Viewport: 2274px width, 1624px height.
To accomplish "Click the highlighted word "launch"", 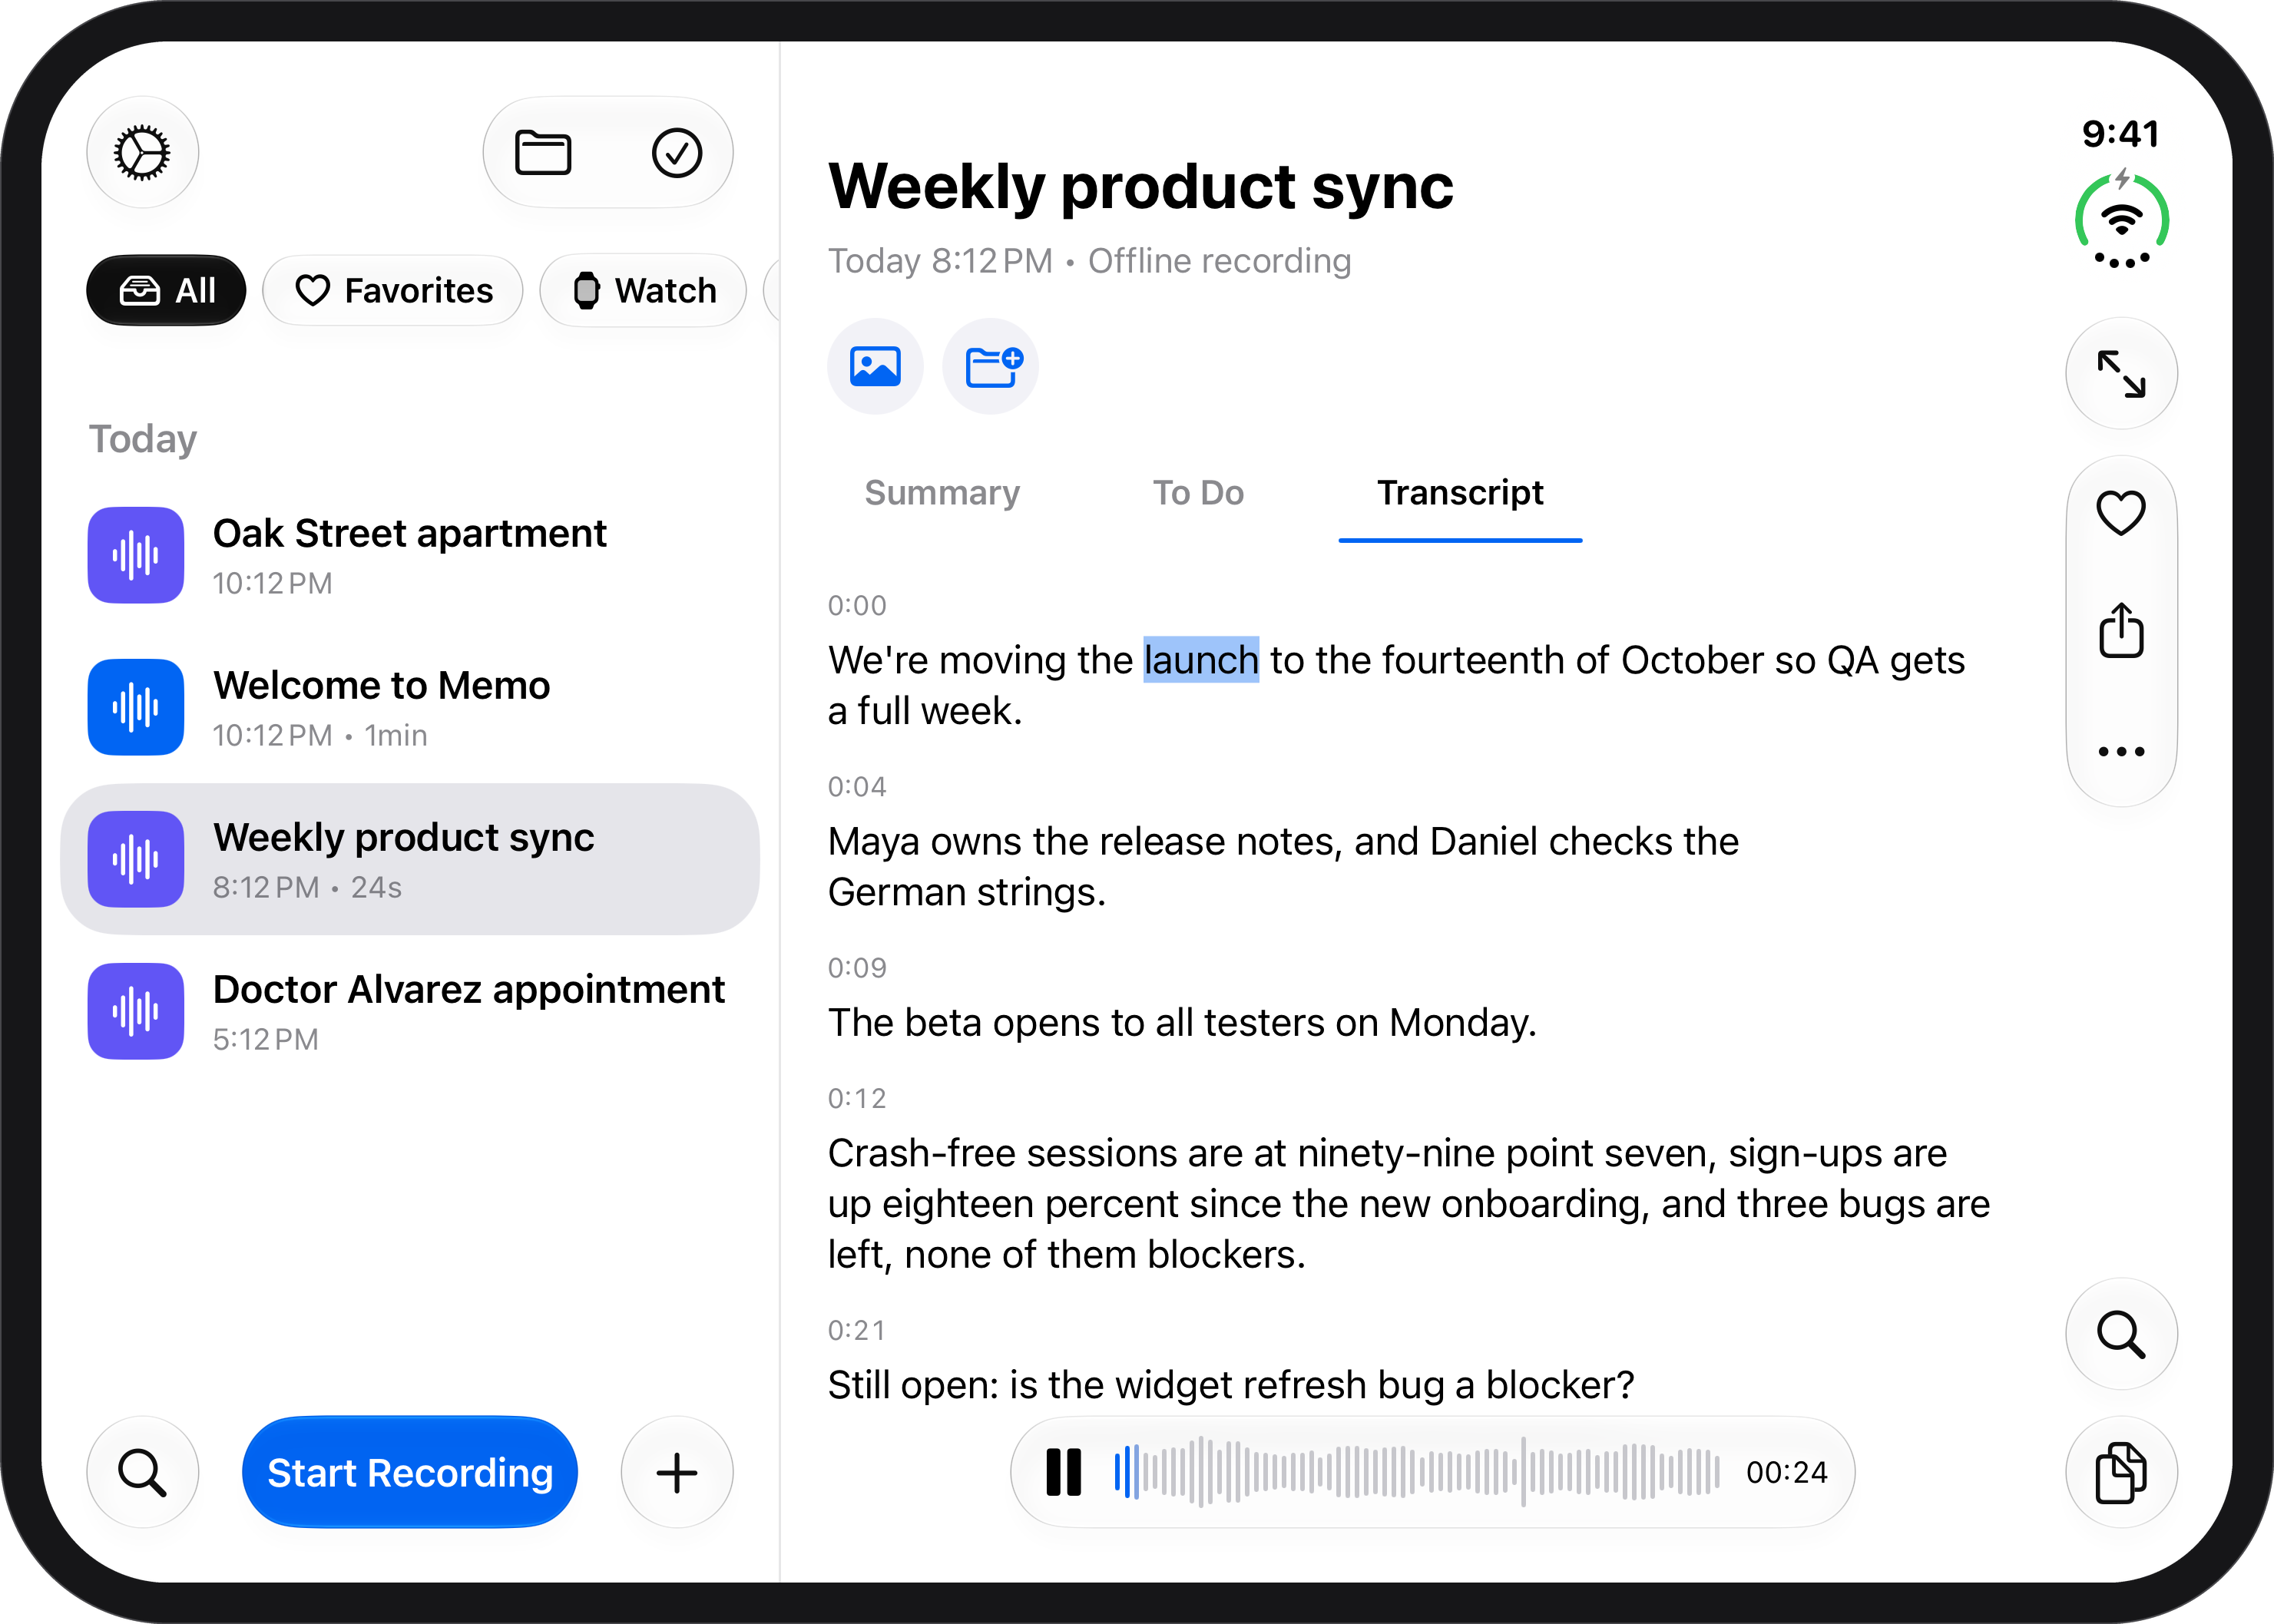I will [x=1201, y=660].
